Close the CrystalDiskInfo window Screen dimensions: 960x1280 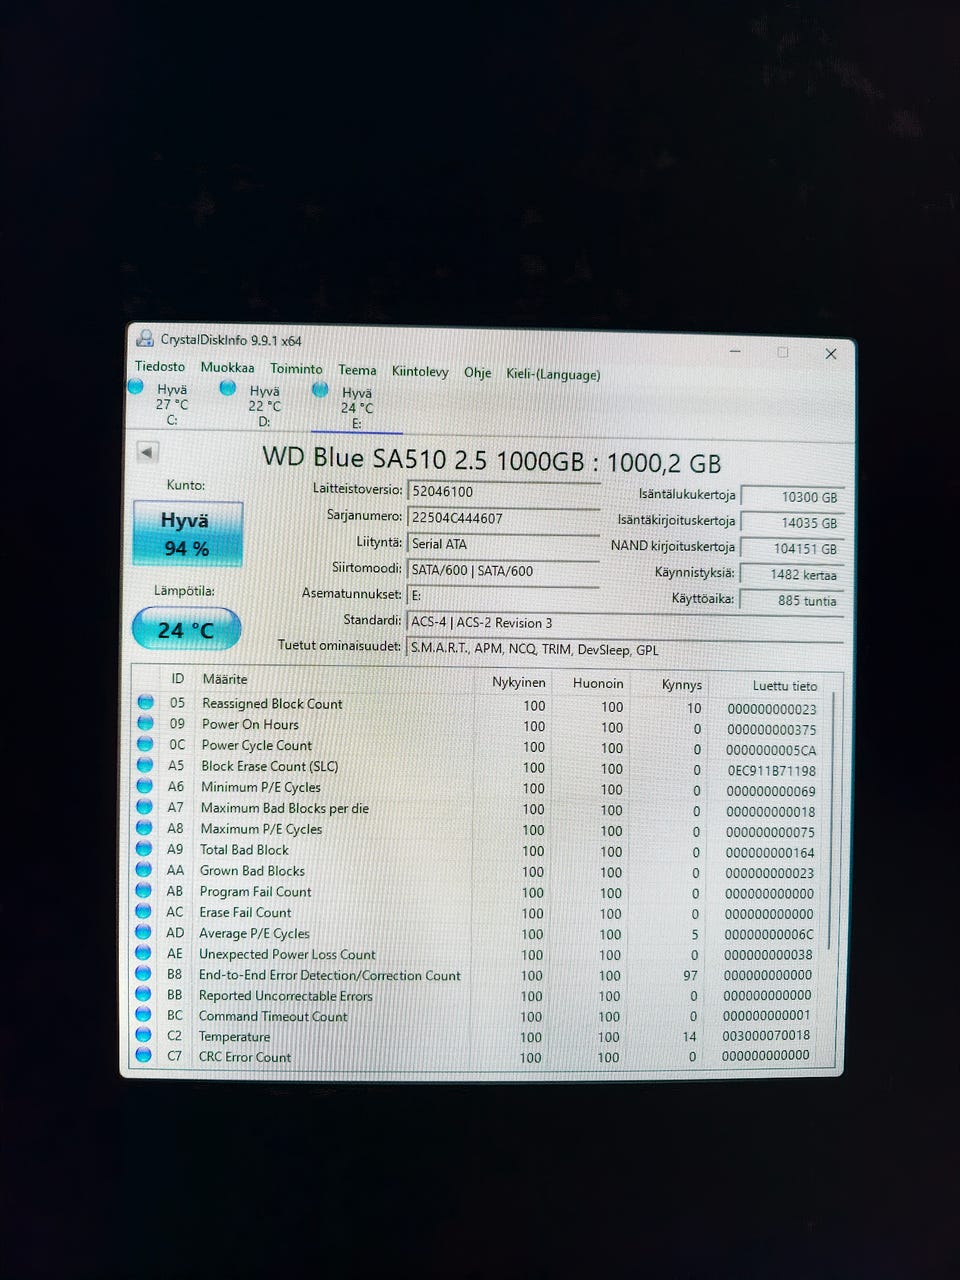point(830,354)
